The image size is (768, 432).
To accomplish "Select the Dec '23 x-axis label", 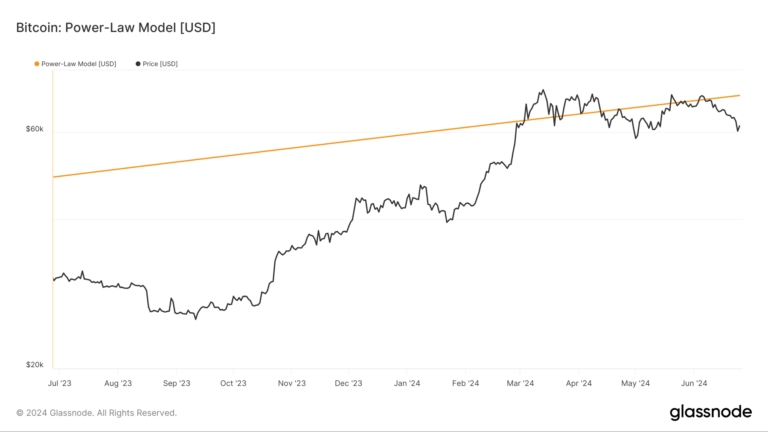I will [x=349, y=383].
